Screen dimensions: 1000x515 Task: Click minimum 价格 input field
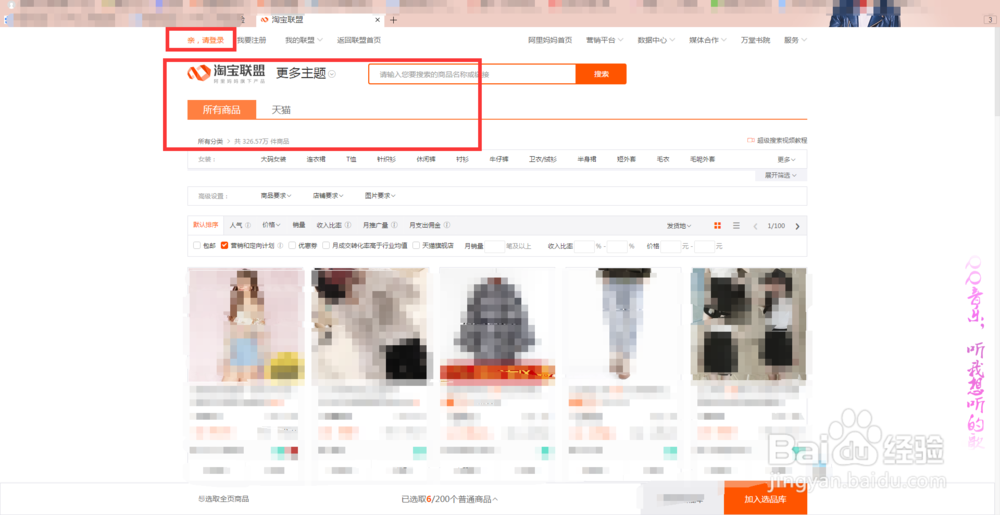coord(671,246)
